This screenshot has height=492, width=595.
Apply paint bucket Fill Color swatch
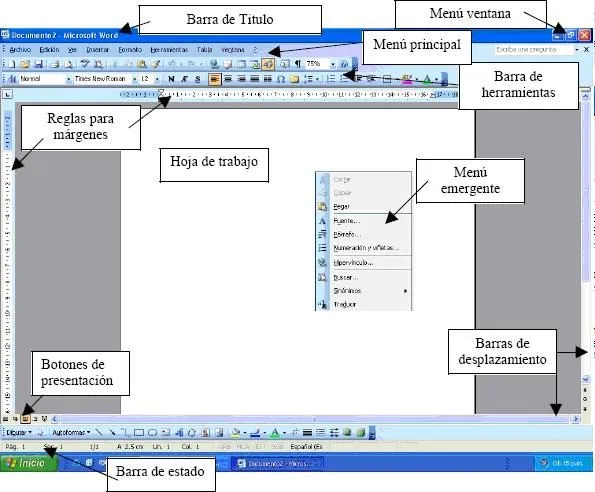[236, 432]
